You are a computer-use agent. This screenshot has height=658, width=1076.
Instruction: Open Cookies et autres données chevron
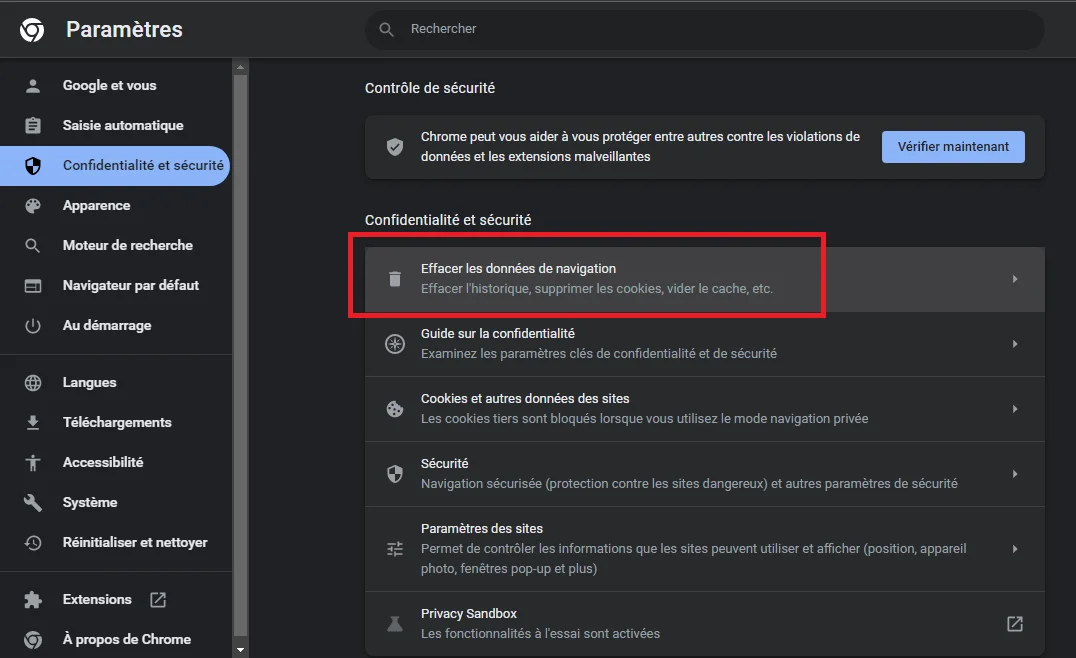click(1014, 409)
